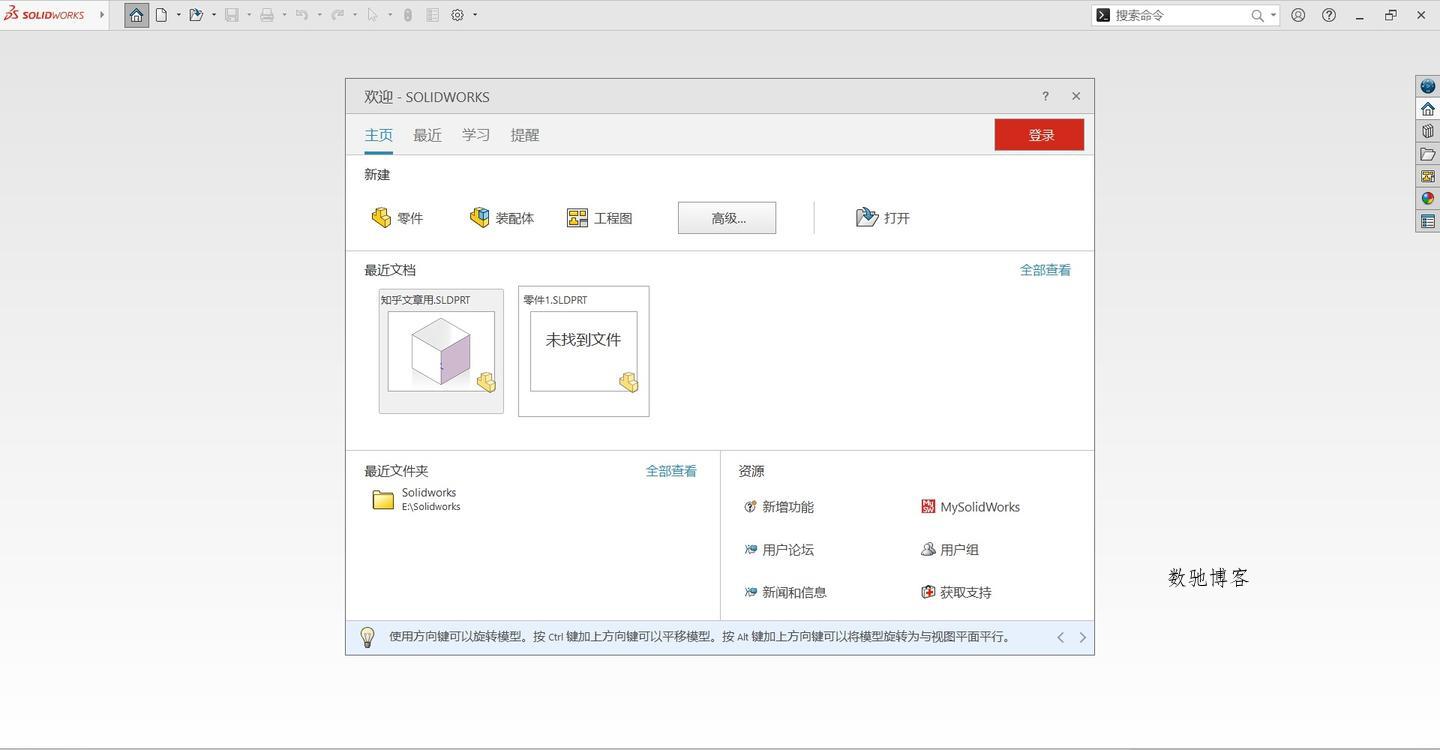Viewport: 1440px width, 750px height.
Task: Create a new 工程图 drawing
Action: coord(599,218)
